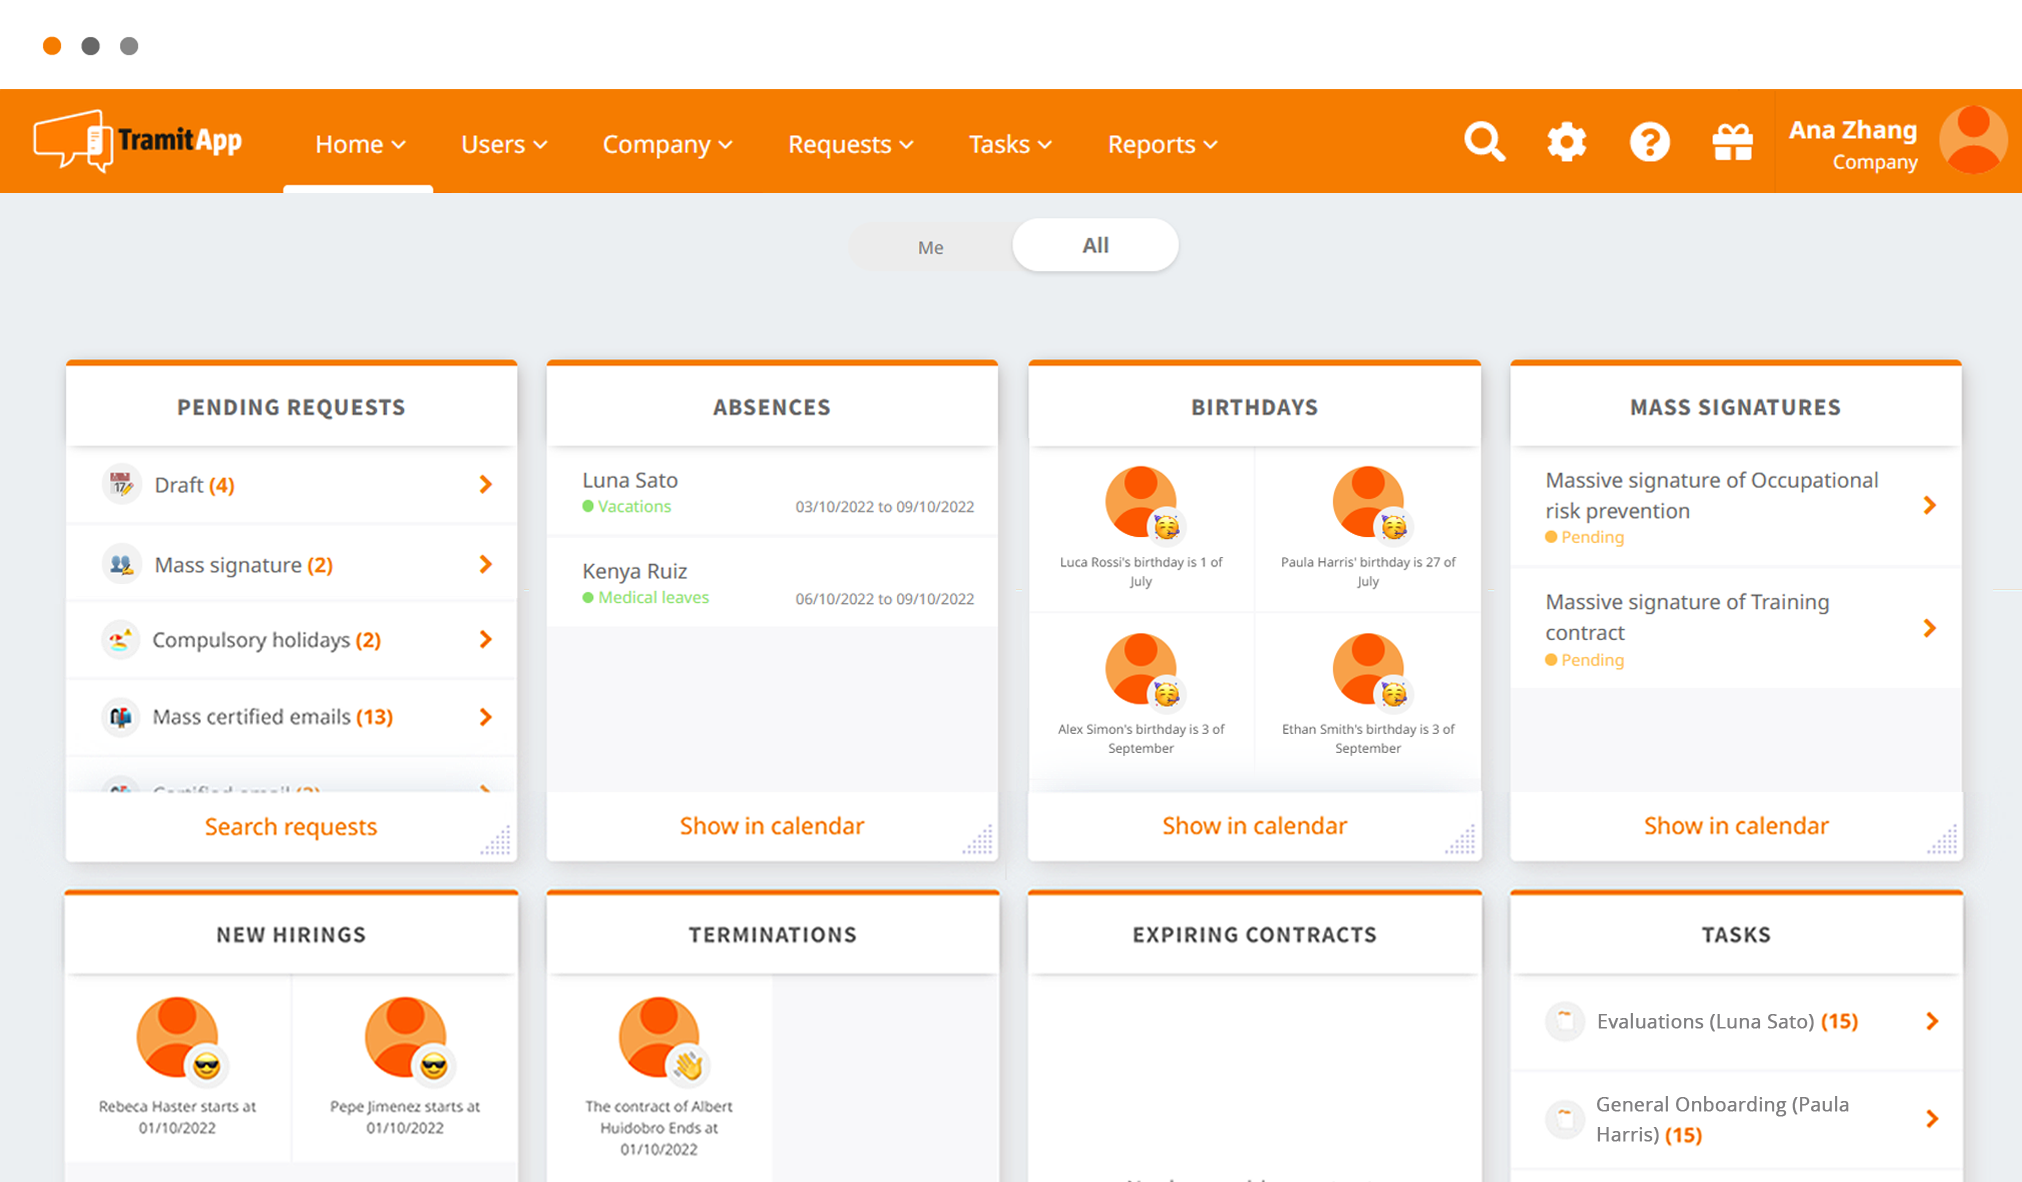Screen dimensions: 2022x1182
Task: Click Alex Simon's birthday avatar
Action: [1141, 669]
